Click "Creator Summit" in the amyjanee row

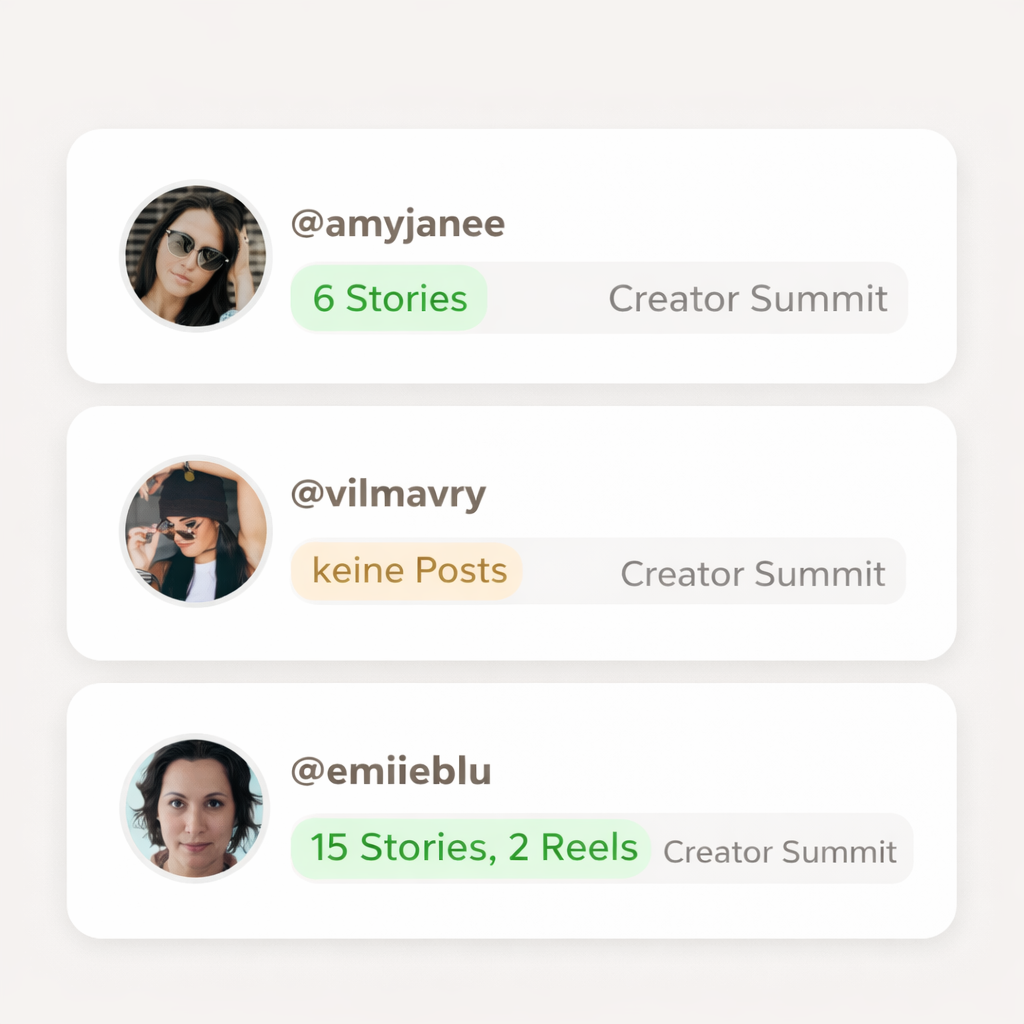pos(748,298)
